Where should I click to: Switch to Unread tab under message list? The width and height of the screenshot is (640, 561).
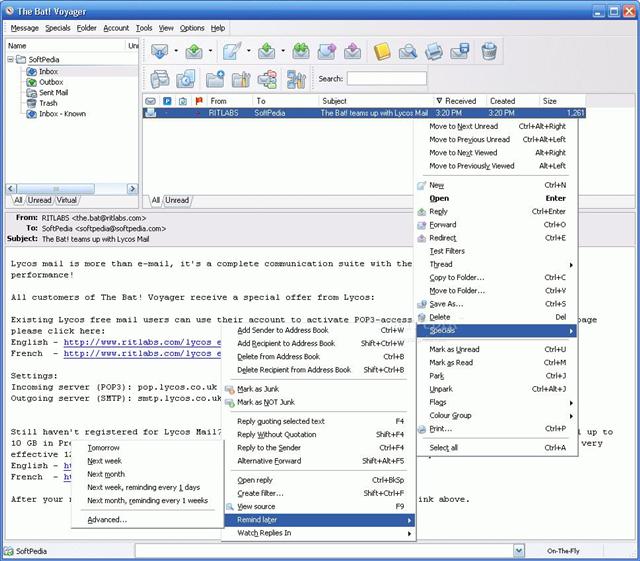pos(177,200)
